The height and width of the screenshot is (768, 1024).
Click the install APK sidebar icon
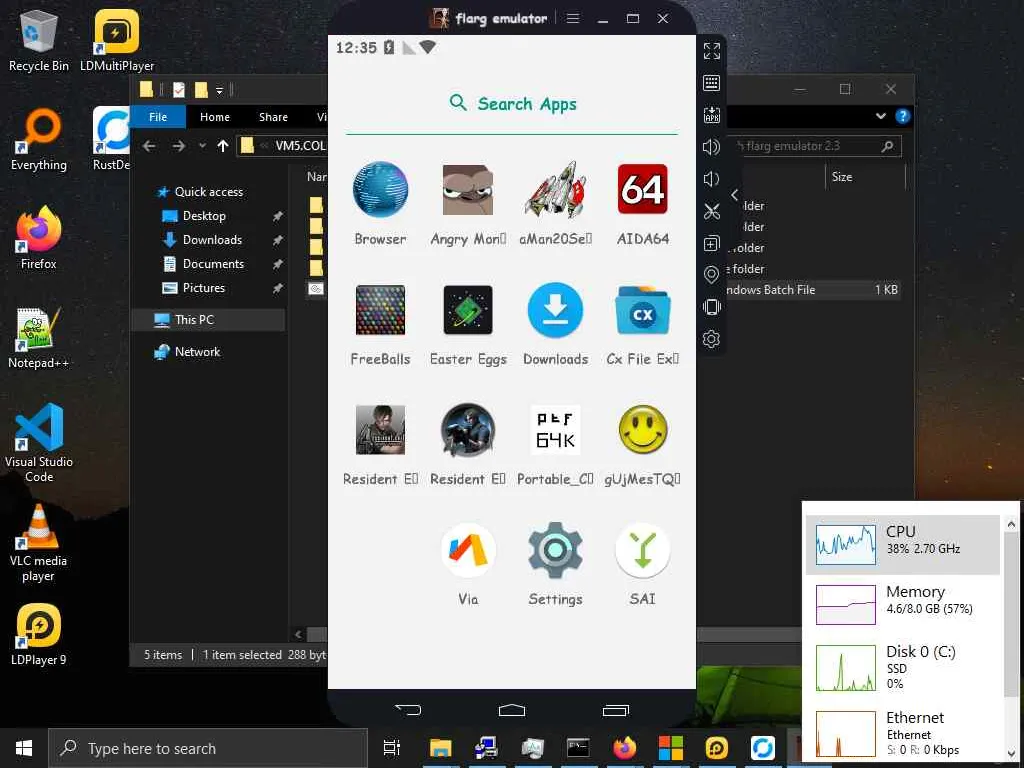pyautogui.click(x=712, y=115)
